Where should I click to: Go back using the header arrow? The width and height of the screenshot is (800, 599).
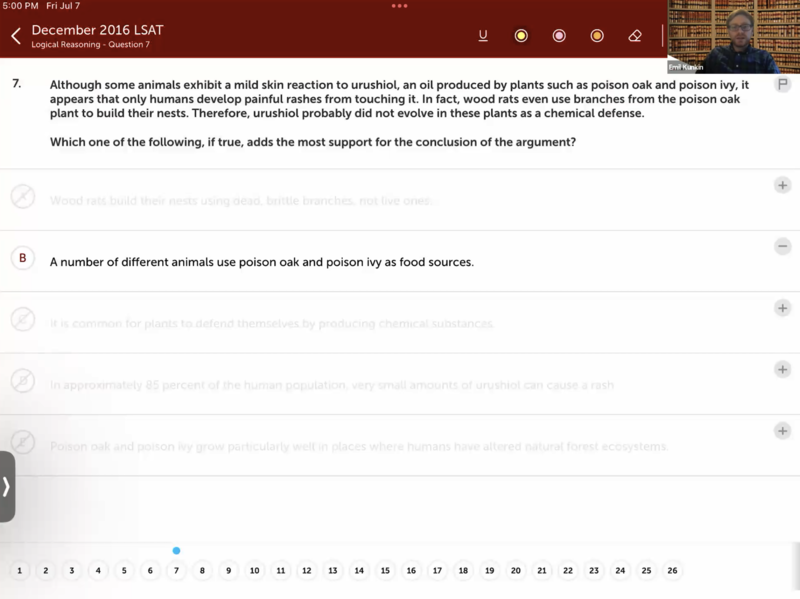coord(16,37)
